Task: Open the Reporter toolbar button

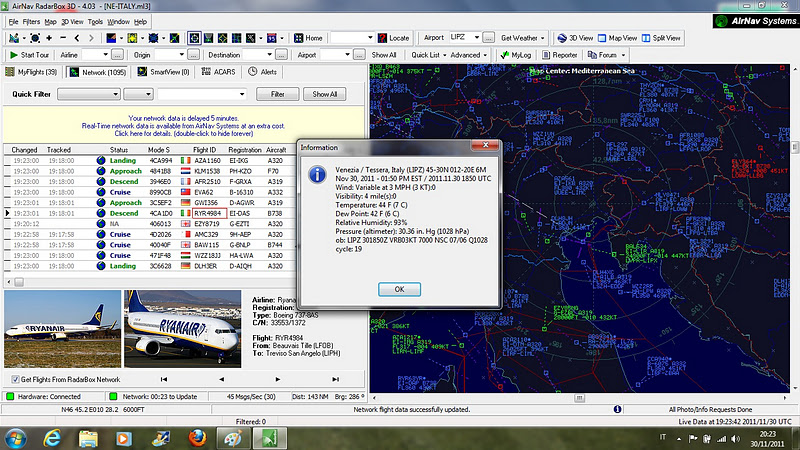Action: point(559,55)
